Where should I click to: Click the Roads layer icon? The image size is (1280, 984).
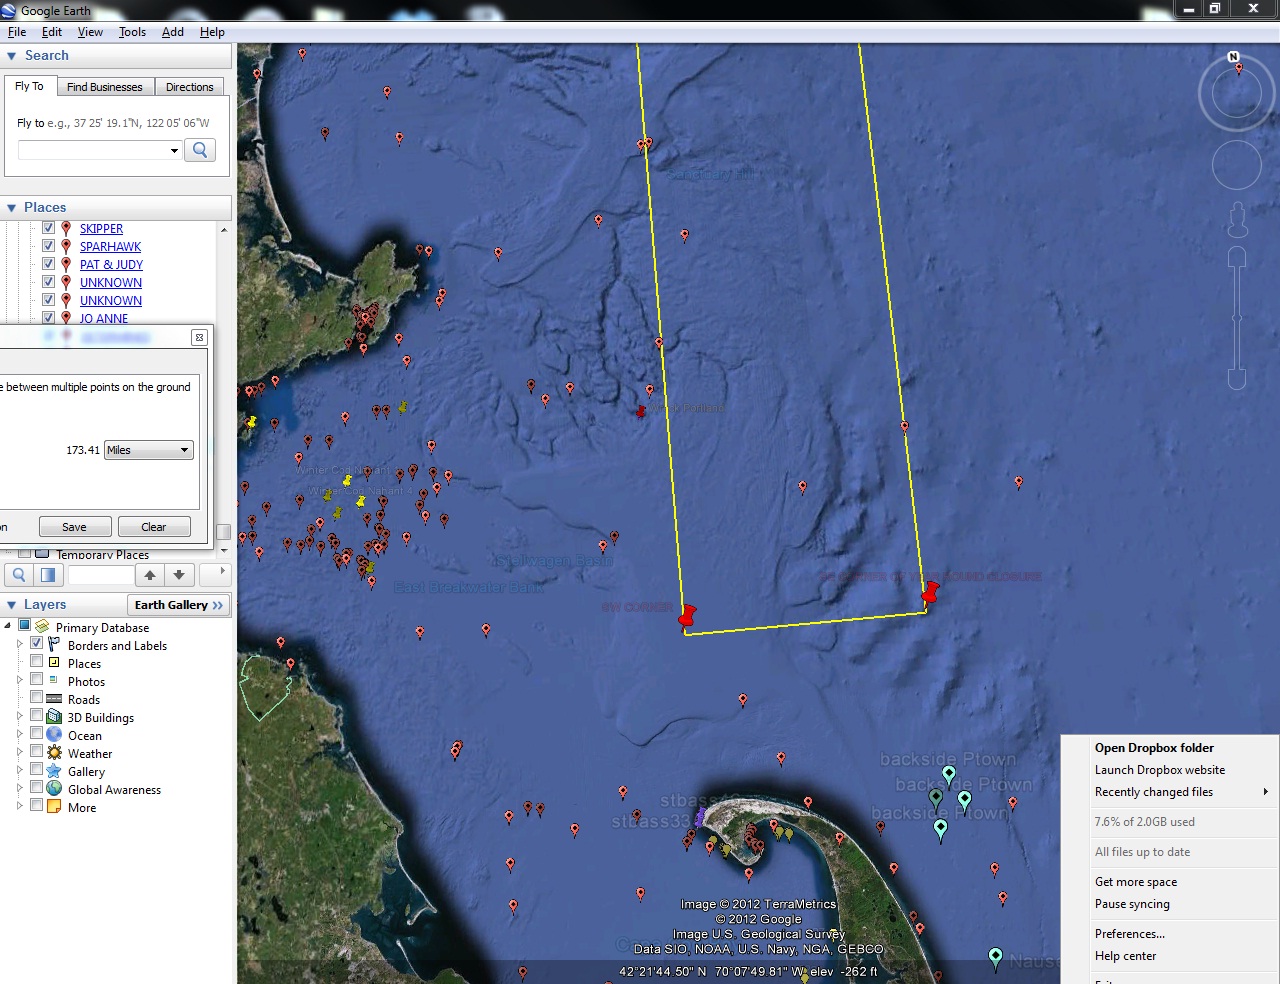click(54, 699)
